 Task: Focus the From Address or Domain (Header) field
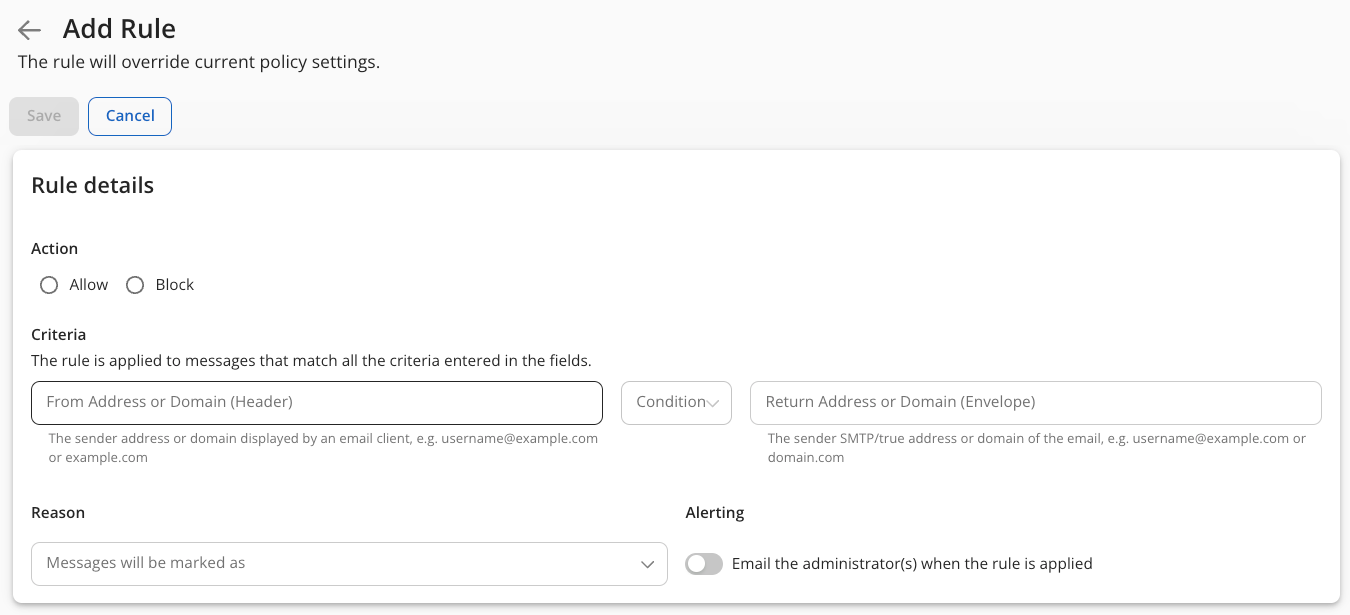(x=316, y=402)
